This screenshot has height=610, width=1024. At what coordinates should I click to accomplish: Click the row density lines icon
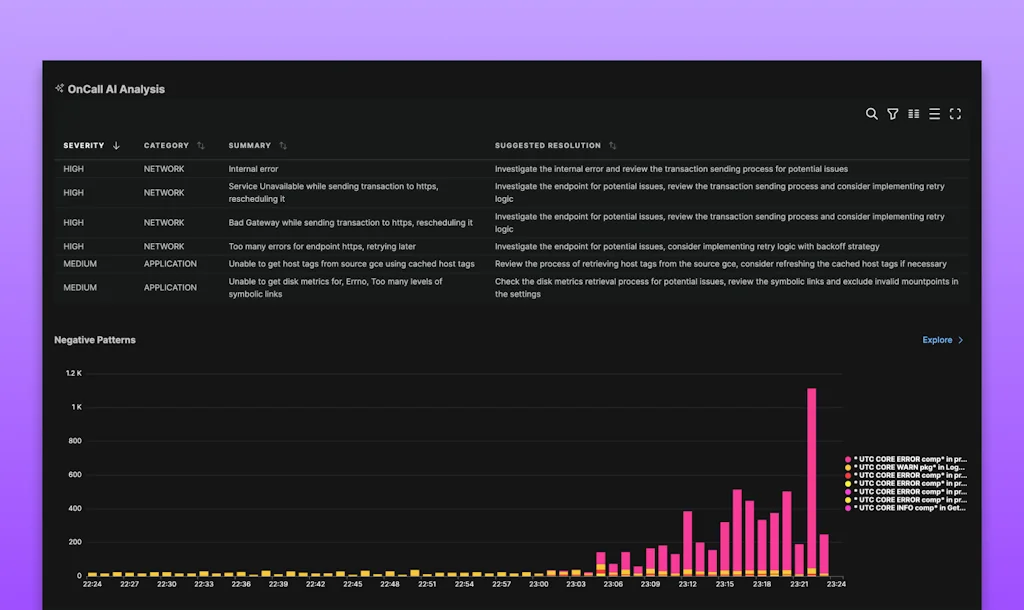point(934,114)
